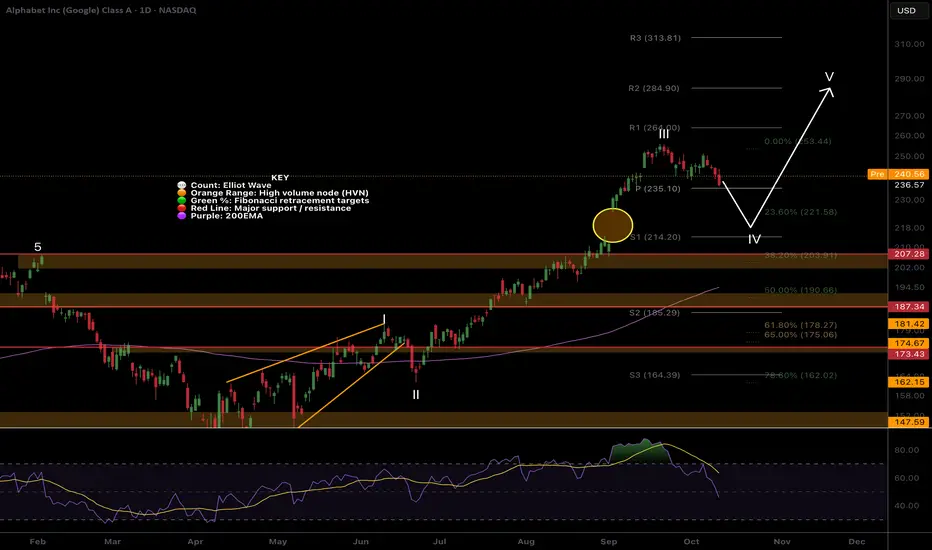
Task: Click the 61.80% (178.27) Fibonacci label
Action: click(x=801, y=325)
